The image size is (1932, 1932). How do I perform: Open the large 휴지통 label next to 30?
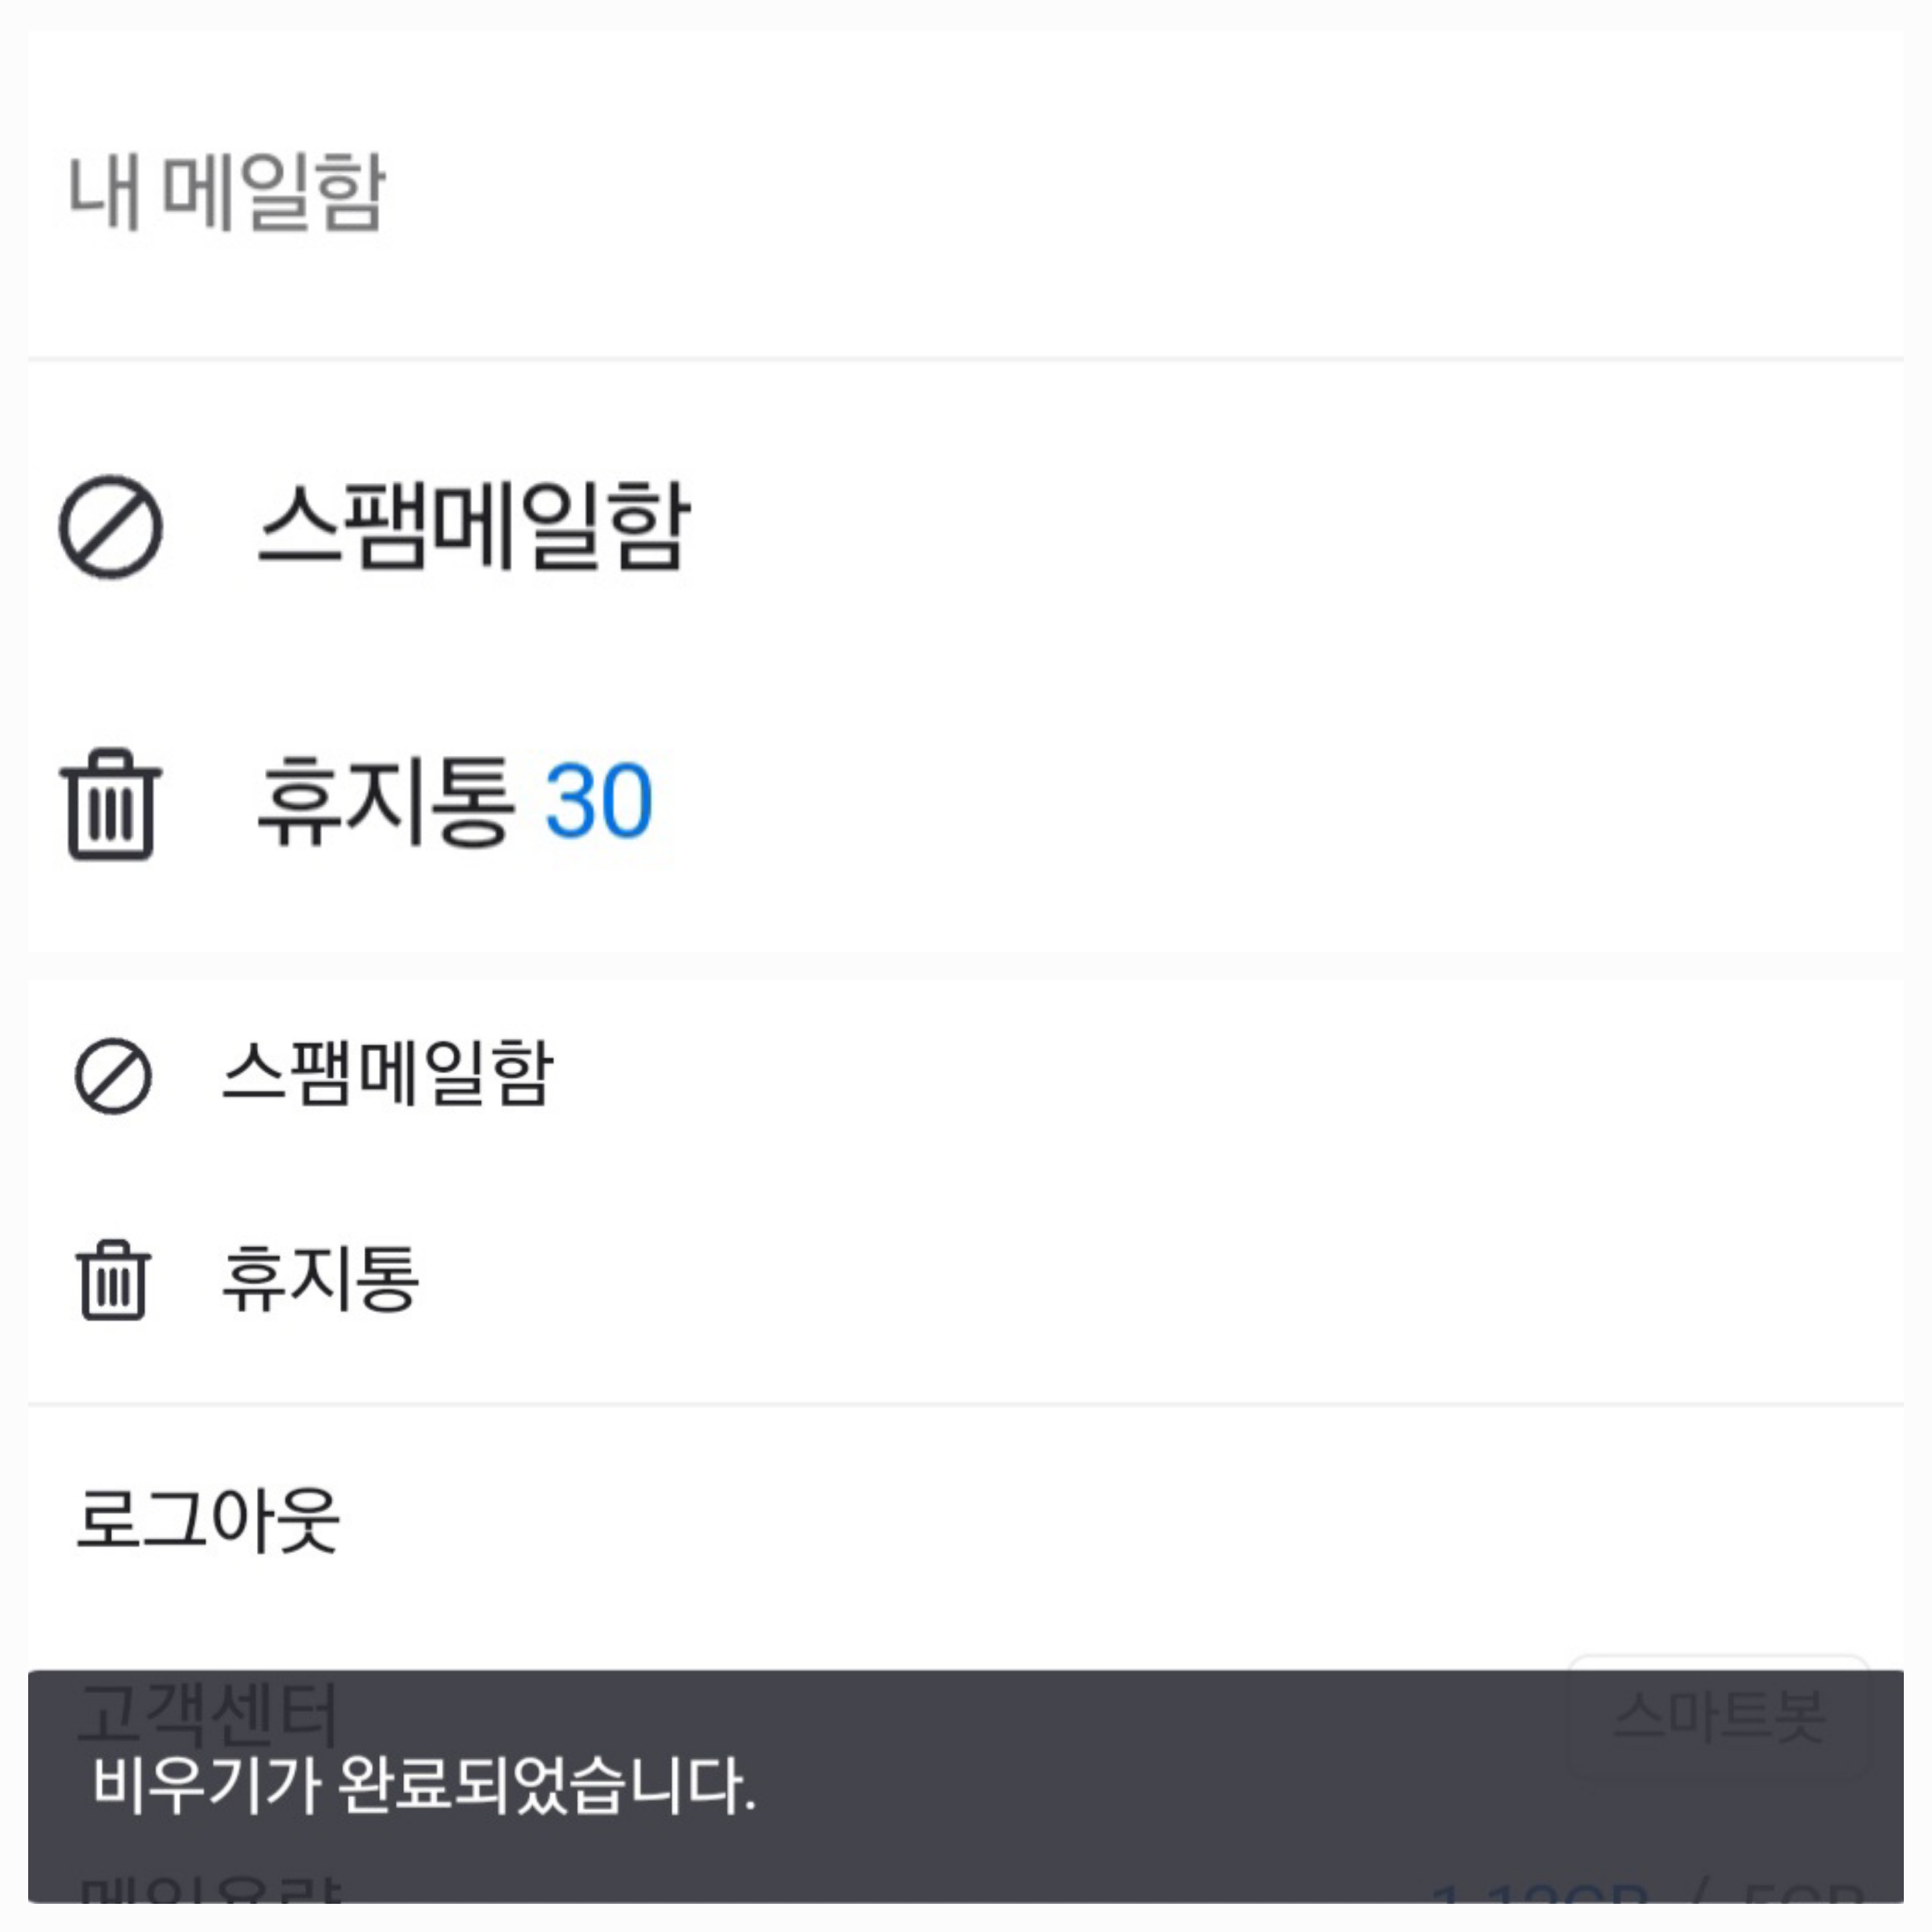386,801
